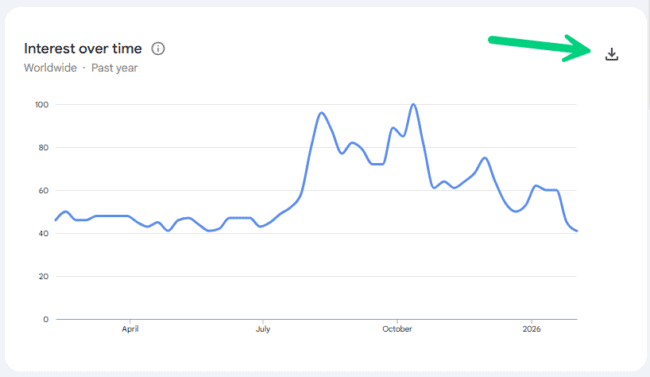The image size is (650, 377).
Task: Click the '80' y-axis value
Action: 44,148
